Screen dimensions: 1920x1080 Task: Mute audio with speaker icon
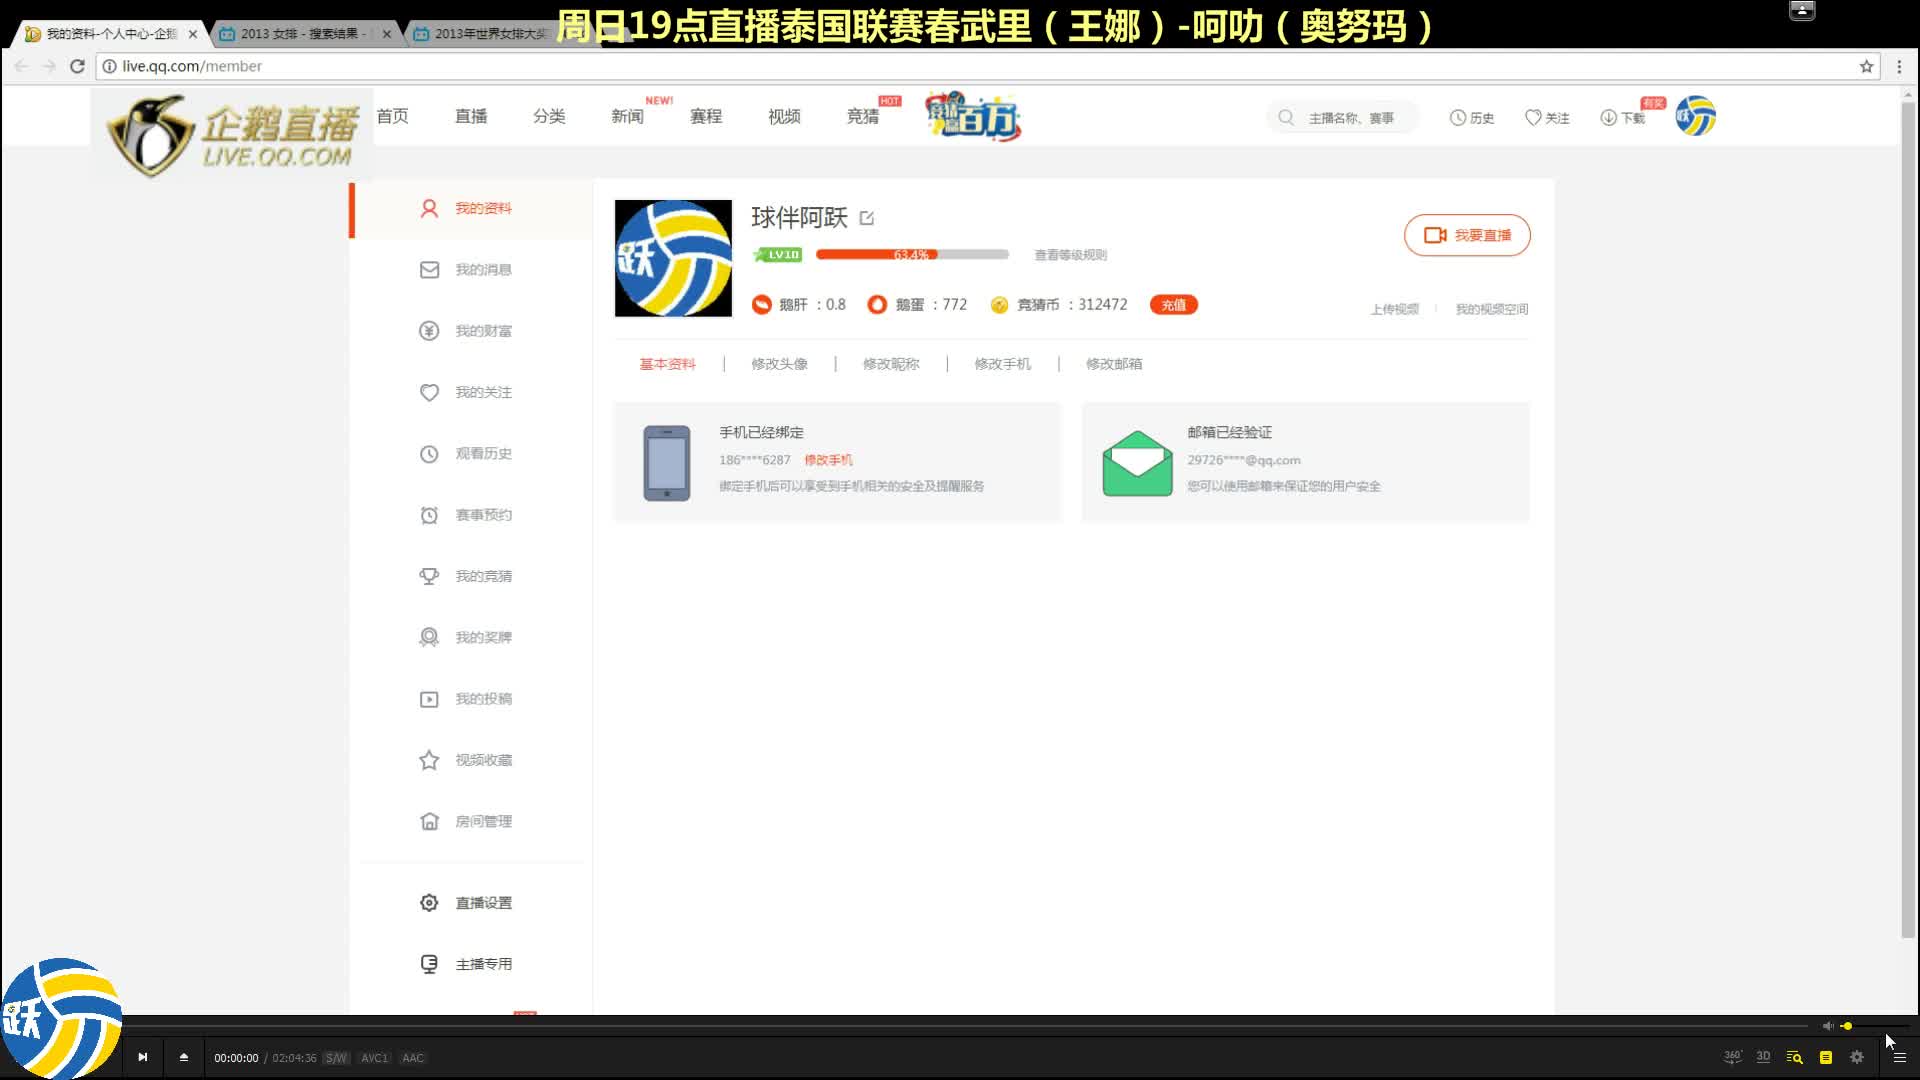[1827, 1026]
